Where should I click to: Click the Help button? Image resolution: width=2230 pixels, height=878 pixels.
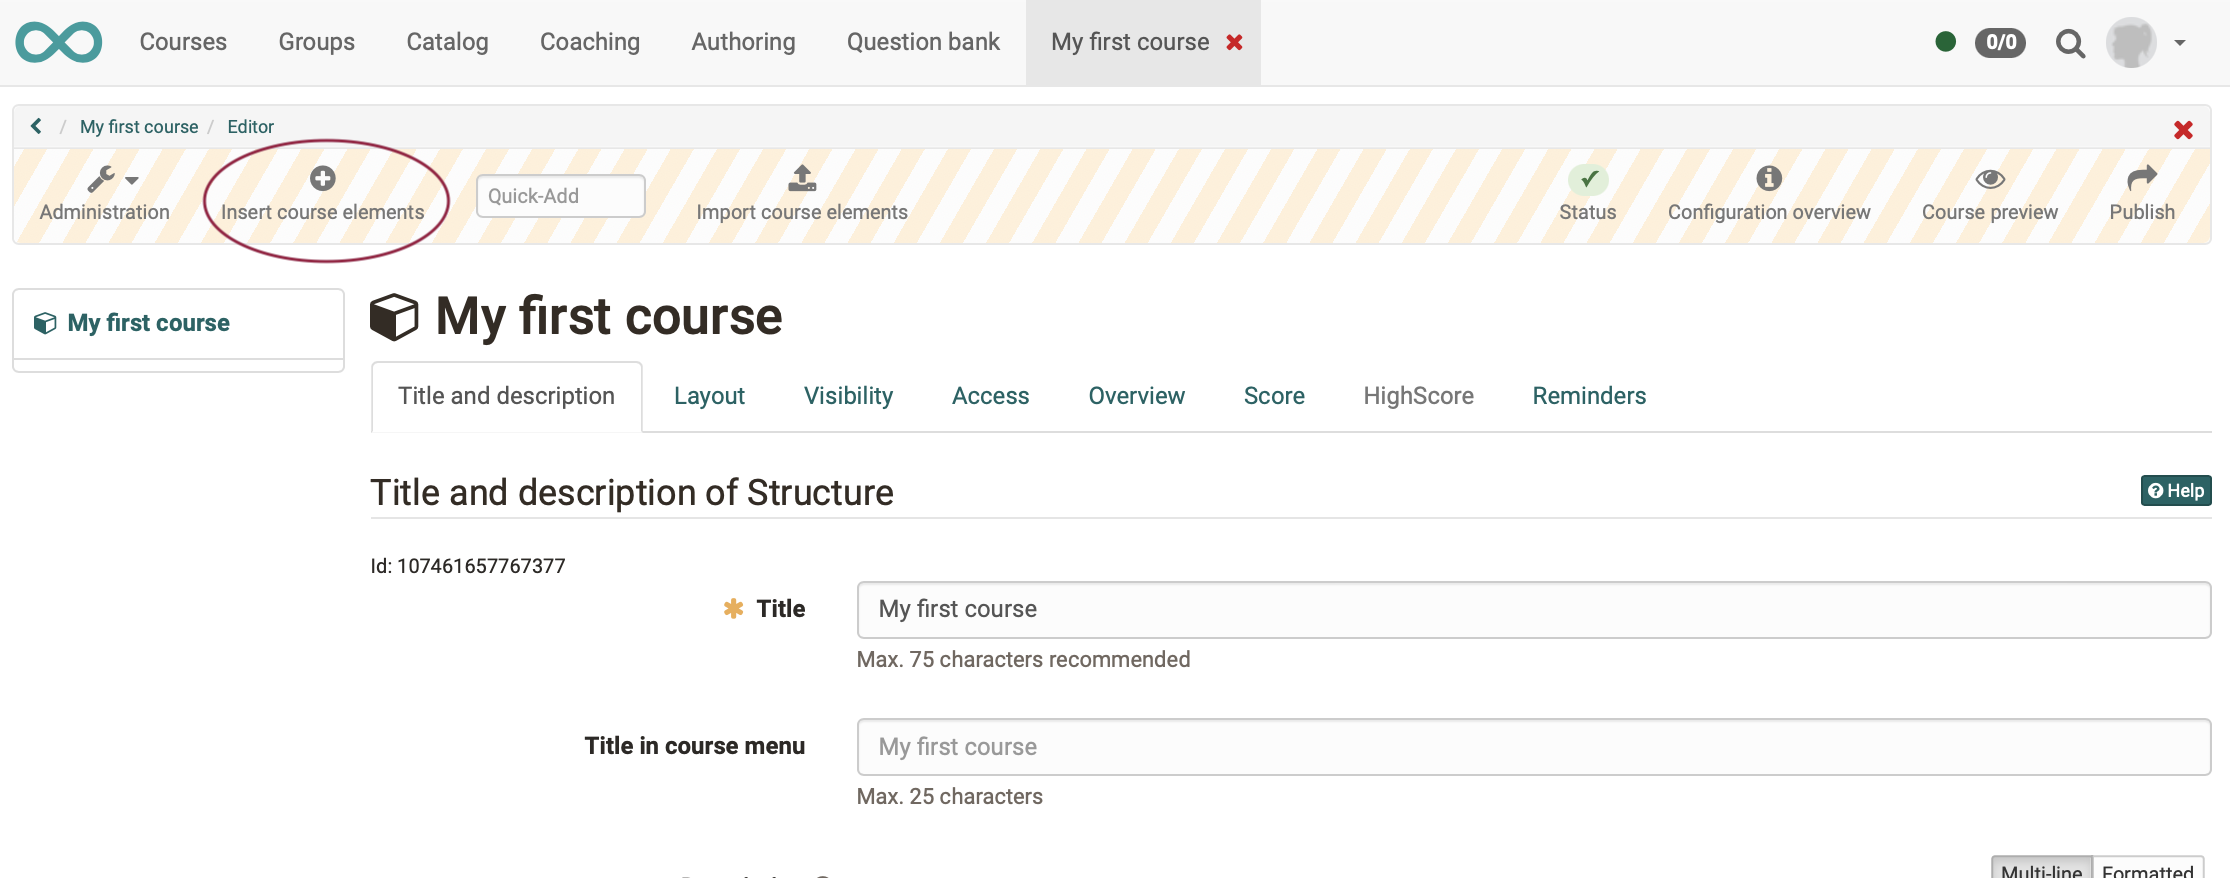[x=2175, y=491]
